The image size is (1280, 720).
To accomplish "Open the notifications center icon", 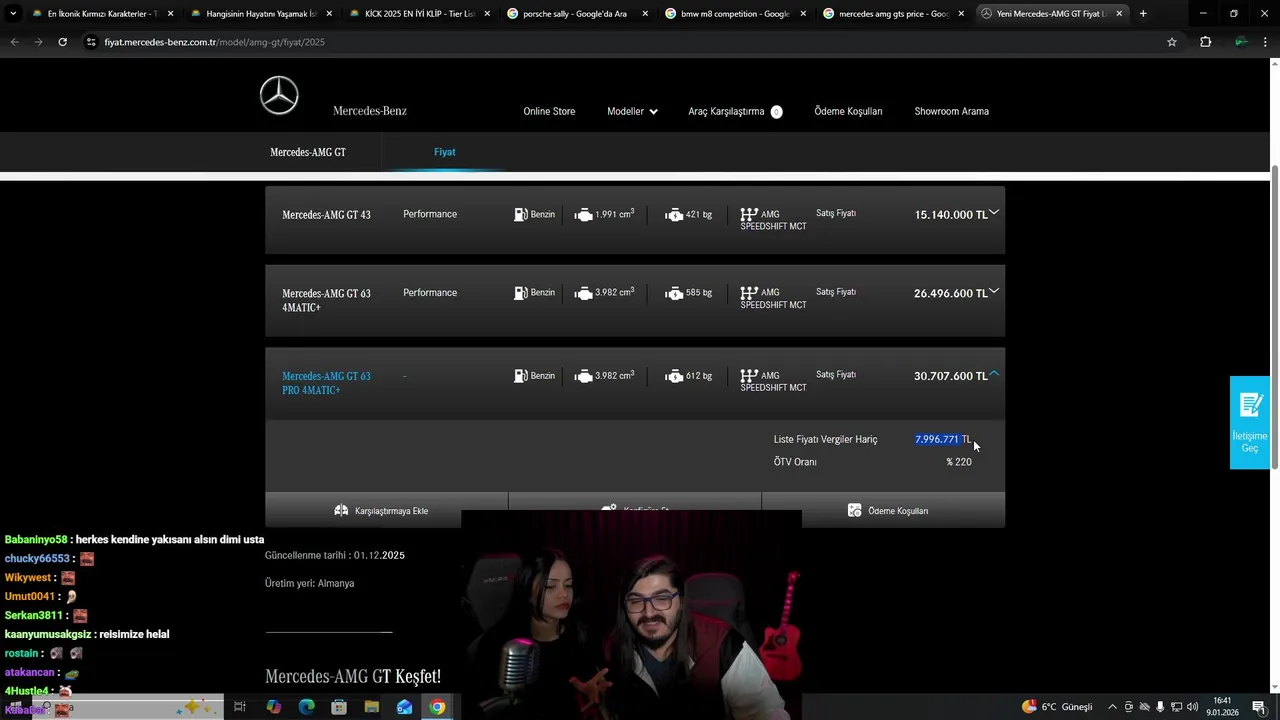I will (1258, 707).
